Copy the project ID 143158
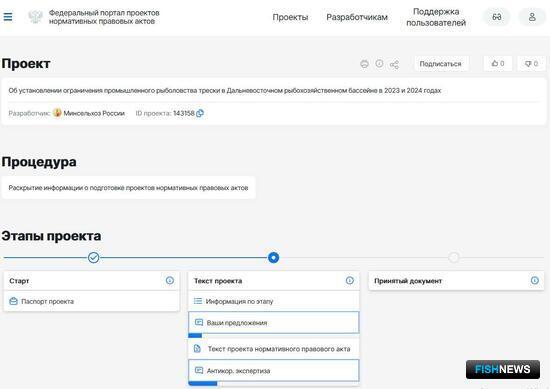Viewport: 550px width, 389px height. click(200, 113)
